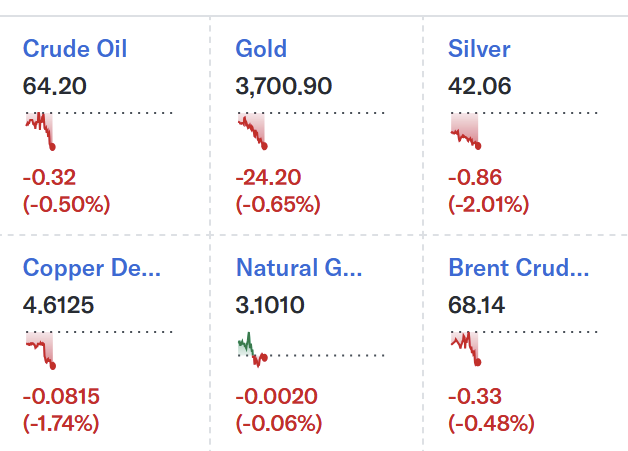The height and width of the screenshot is (451, 628).
Task: Click Silver change -0.86 (-2.01%)
Action: 489,191
